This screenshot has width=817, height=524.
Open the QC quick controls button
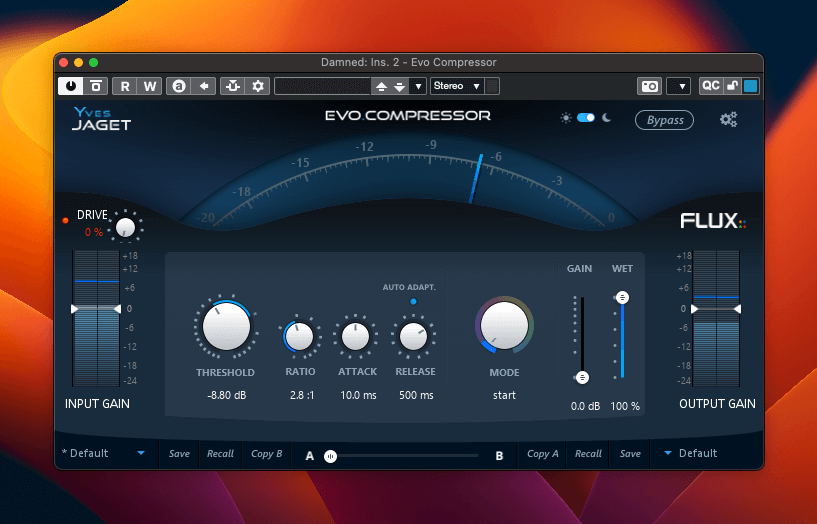pyautogui.click(x=711, y=86)
